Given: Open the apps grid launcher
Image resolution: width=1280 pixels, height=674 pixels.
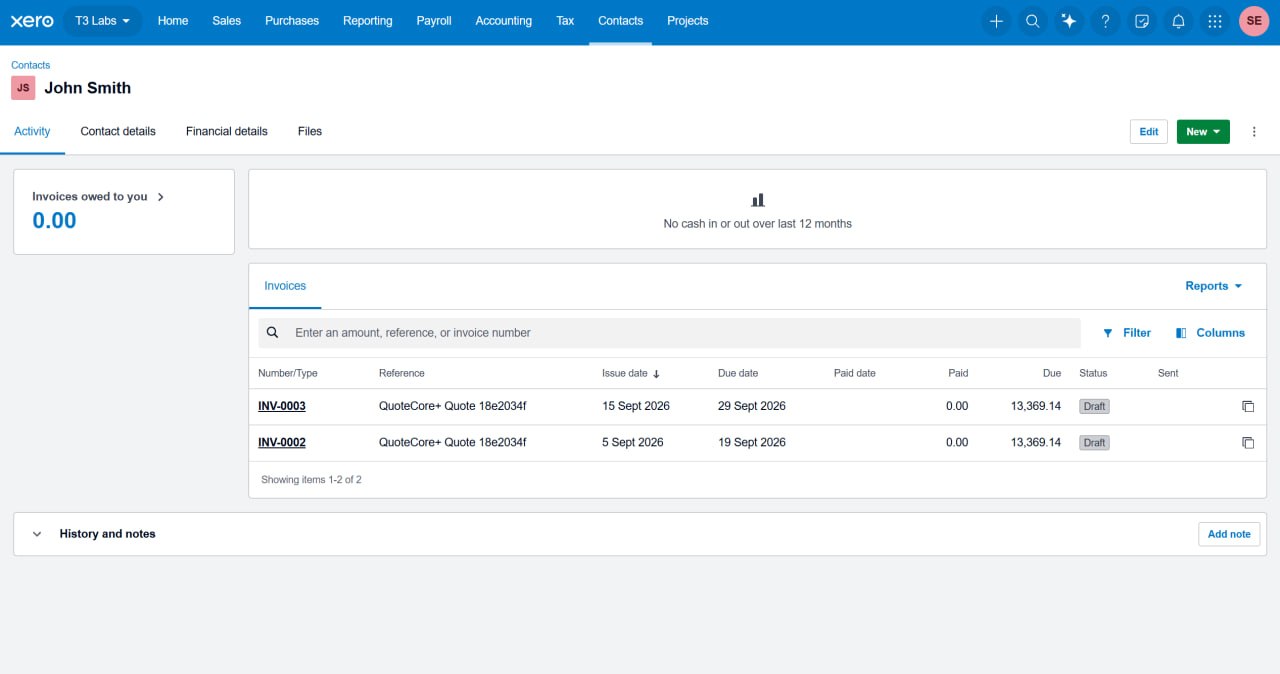Looking at the screenshot, I should 1214,21.
